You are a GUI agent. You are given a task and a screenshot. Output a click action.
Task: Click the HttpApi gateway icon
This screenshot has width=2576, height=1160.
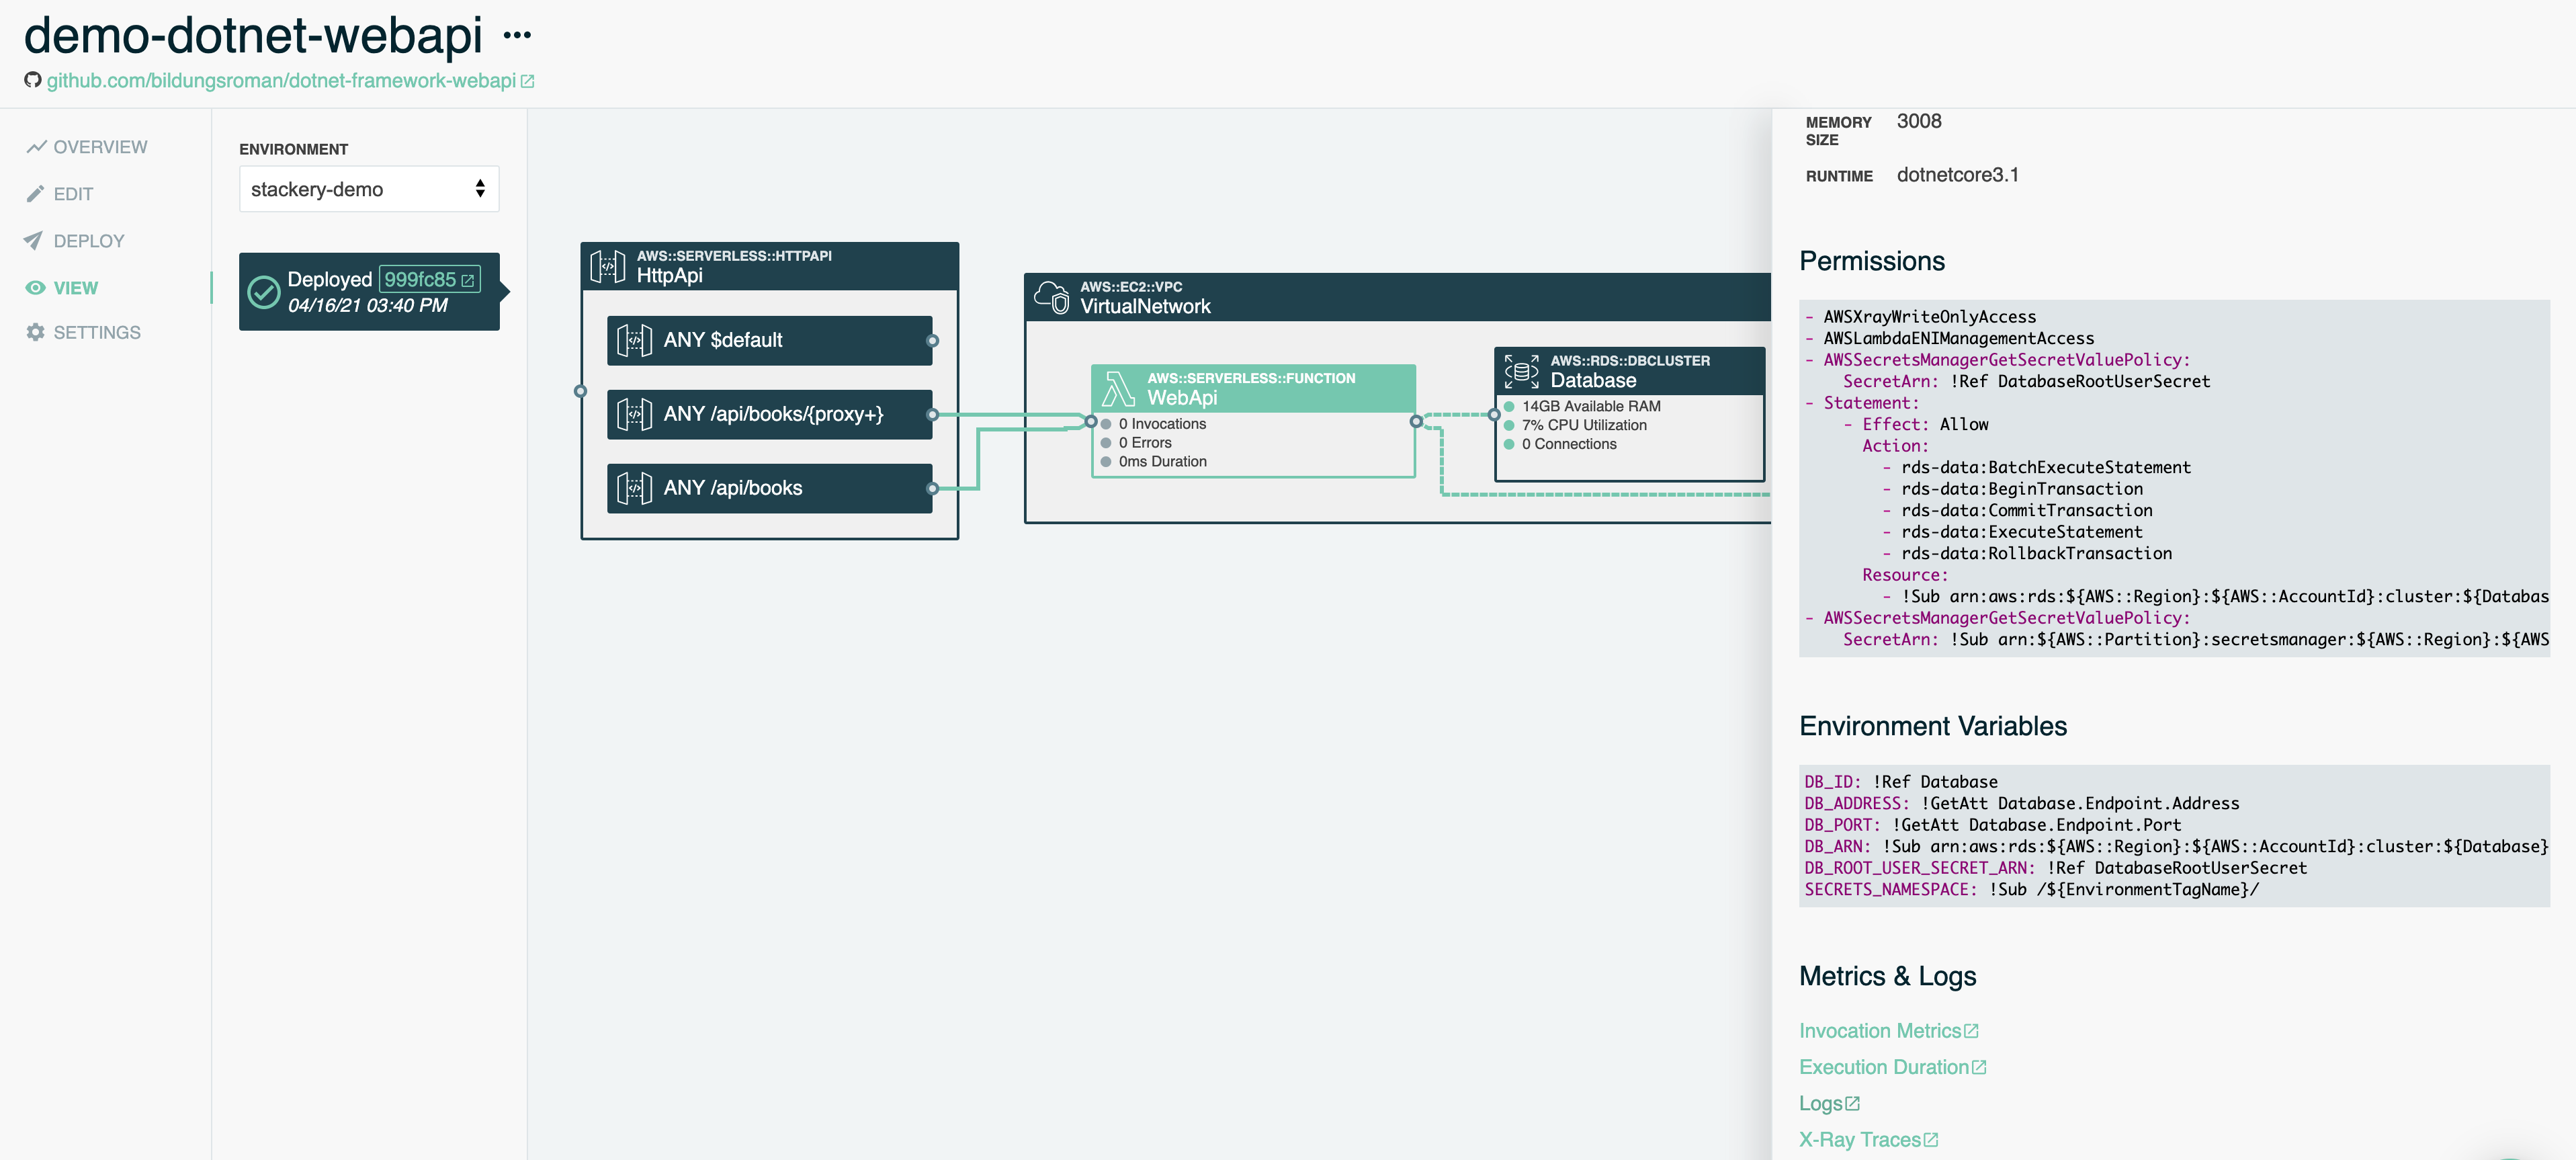tap(608, 267)
